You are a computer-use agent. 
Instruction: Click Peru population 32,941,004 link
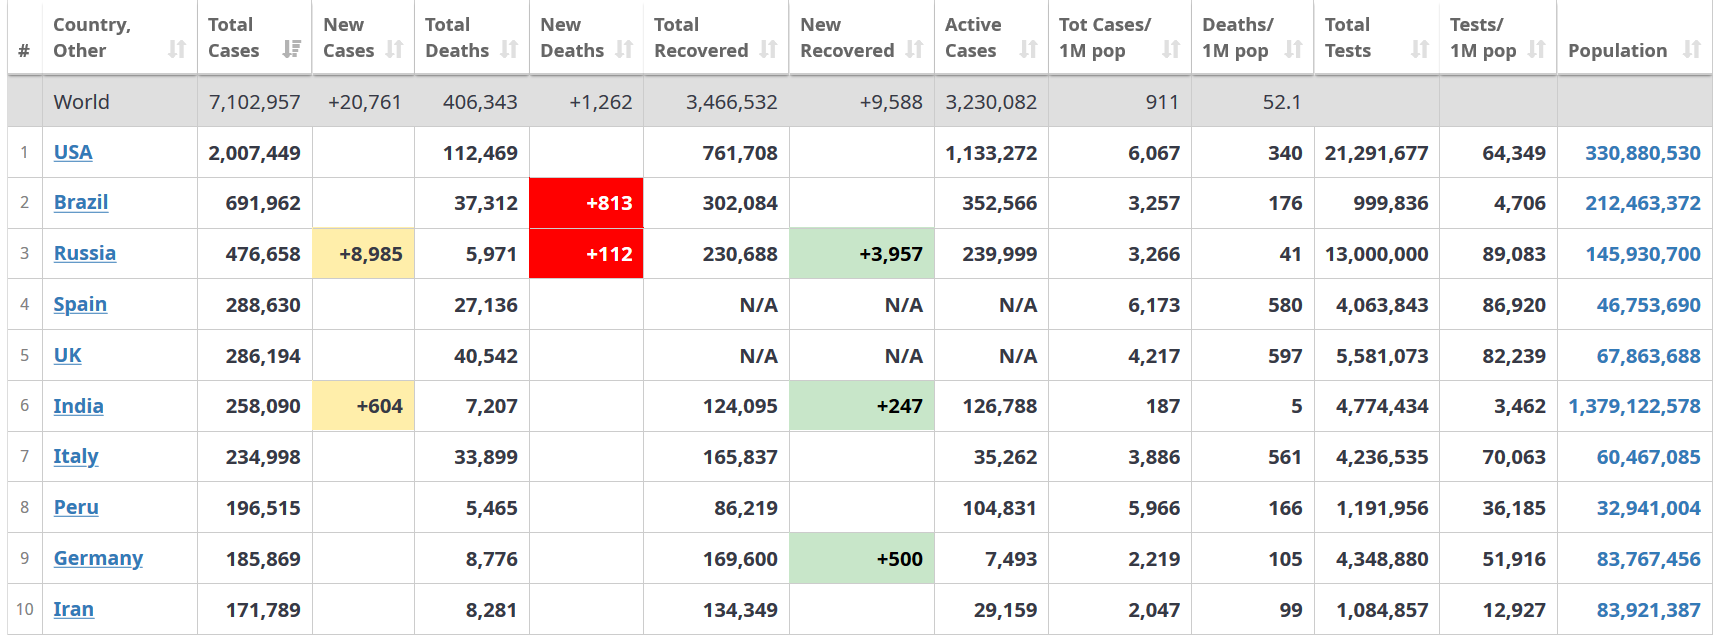(x=1649, y=508)
